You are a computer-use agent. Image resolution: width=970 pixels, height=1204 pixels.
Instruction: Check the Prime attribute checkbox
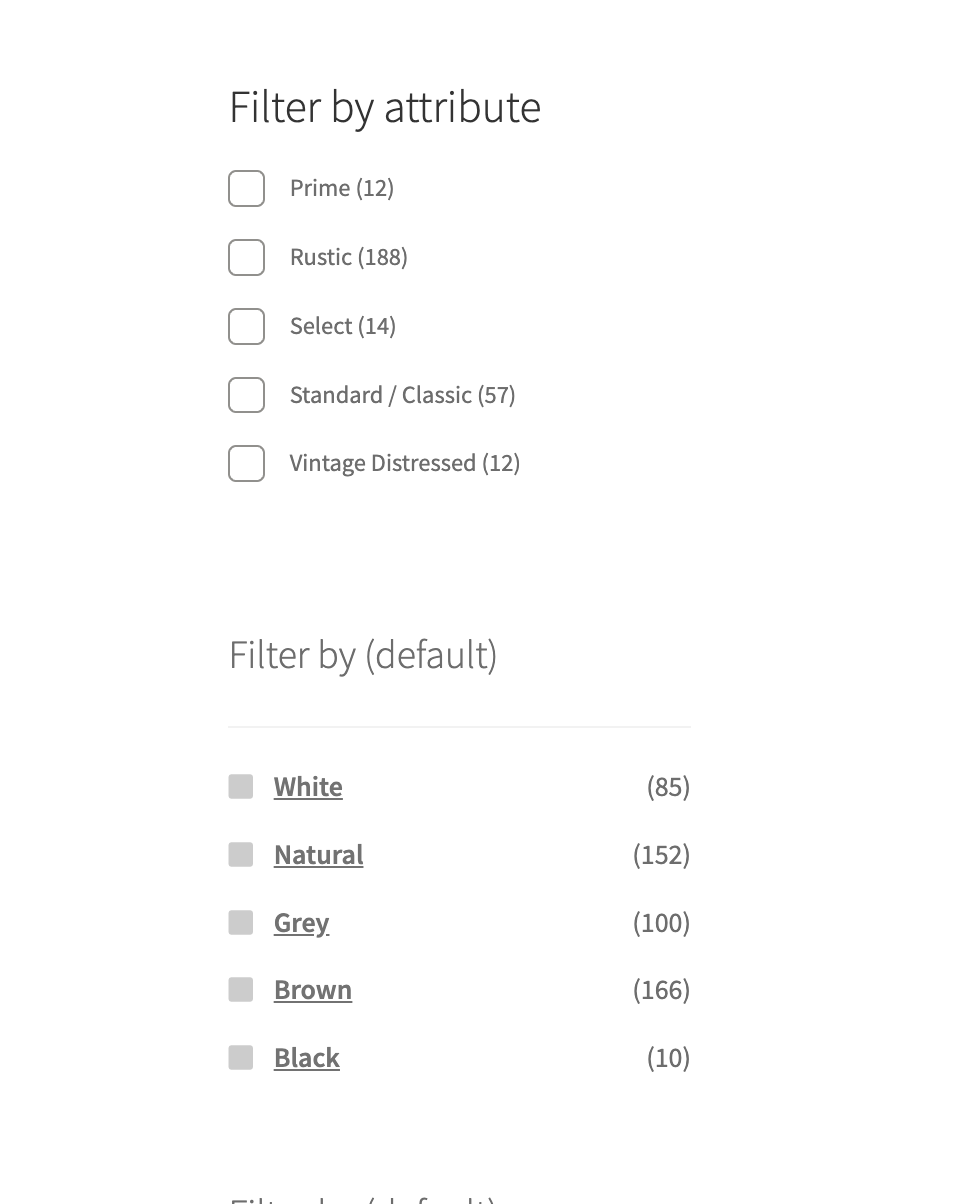click(x=246, y=188)
